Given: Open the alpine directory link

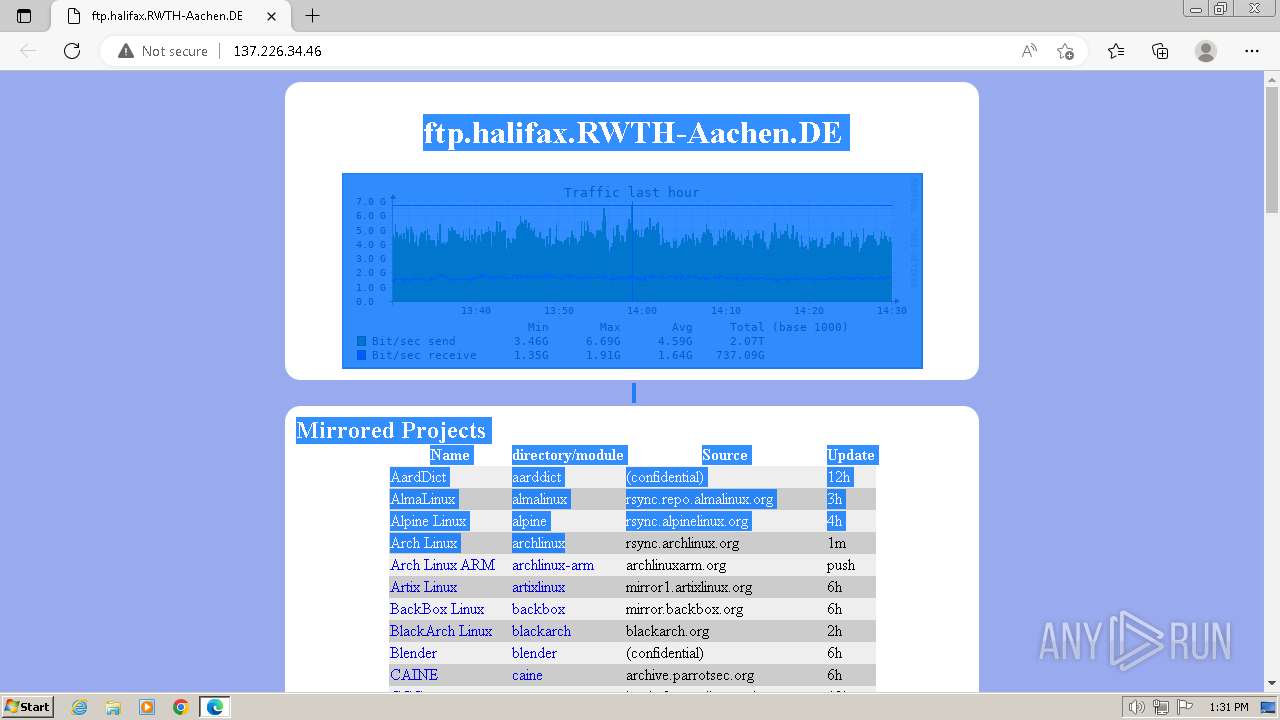Looking at the screenshot, I should click(x=530, y=521).
